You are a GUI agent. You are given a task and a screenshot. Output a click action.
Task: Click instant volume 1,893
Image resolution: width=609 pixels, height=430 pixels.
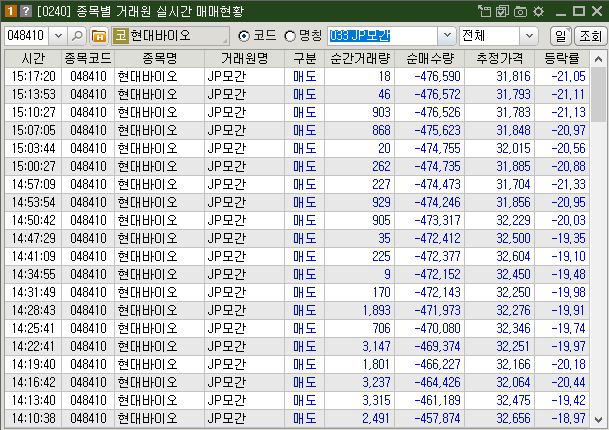pyautogui.click(x=376, y=310)
